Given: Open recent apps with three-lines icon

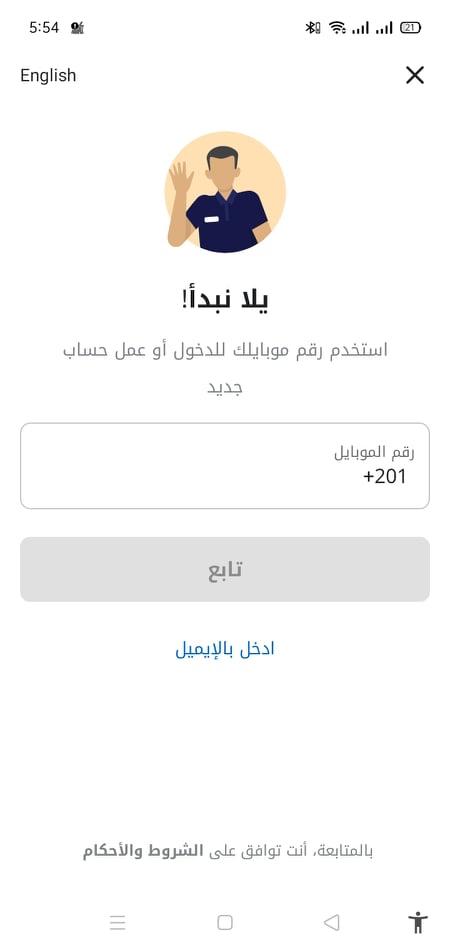Looking at the screenshot, I should click(x=117, y=922).
